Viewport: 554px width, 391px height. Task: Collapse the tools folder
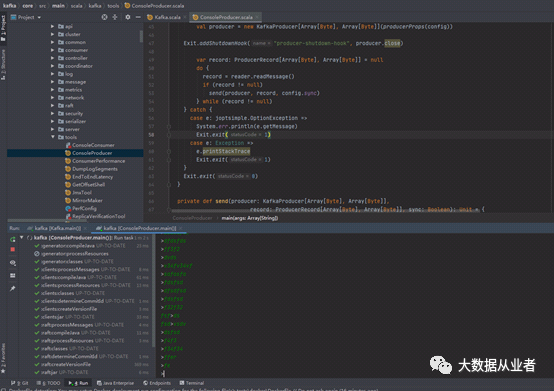(52, 137)
